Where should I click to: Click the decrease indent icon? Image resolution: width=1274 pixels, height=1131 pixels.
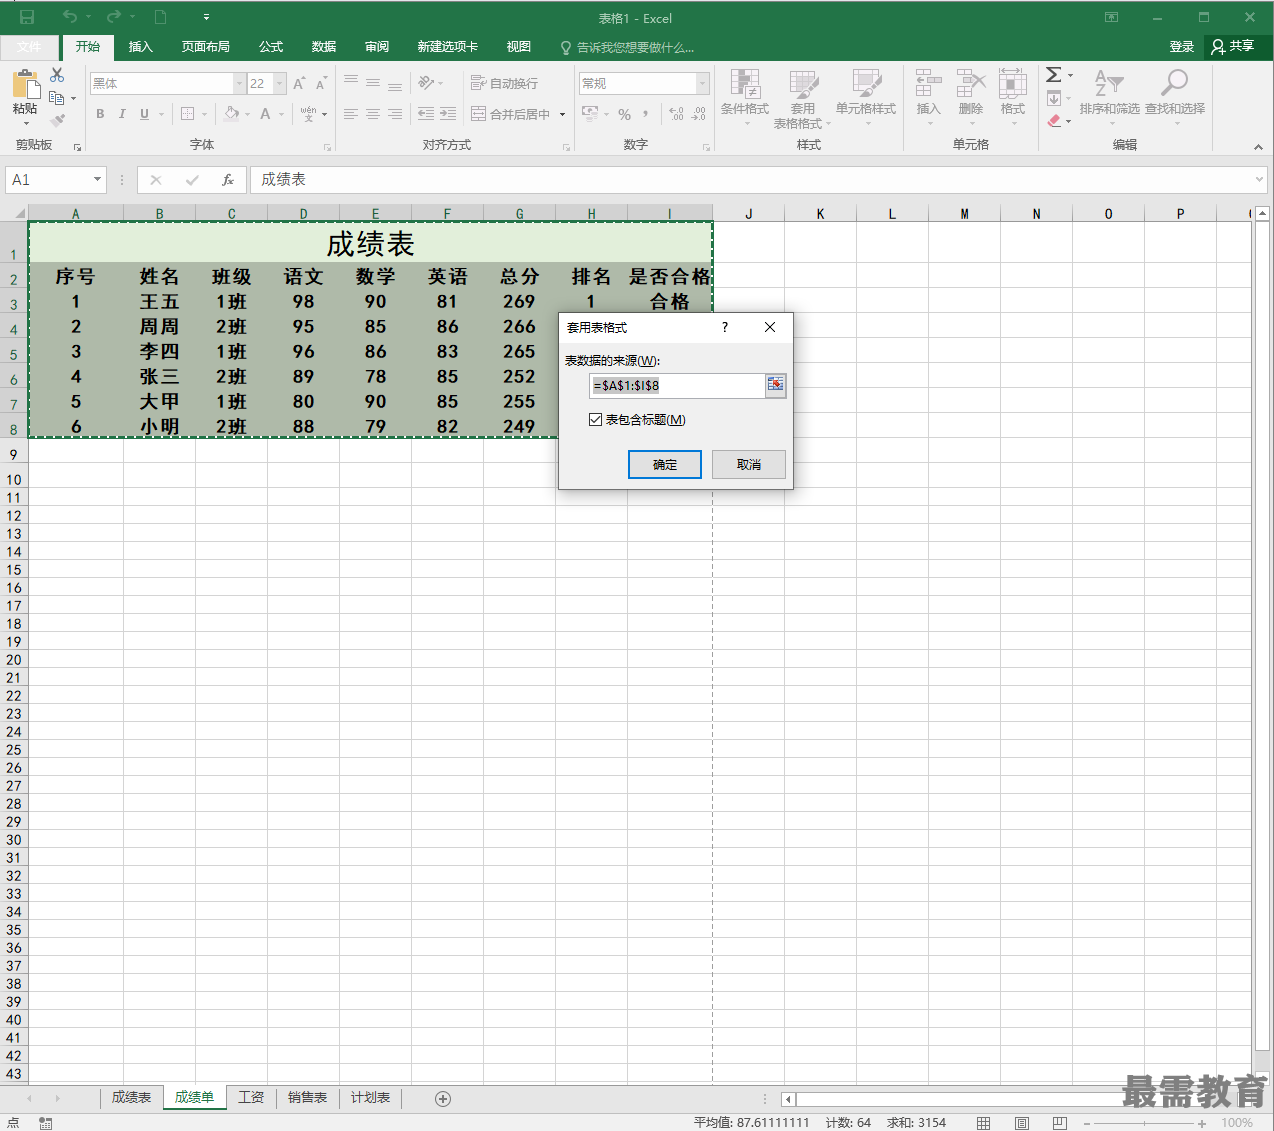[x=426, y=114]
